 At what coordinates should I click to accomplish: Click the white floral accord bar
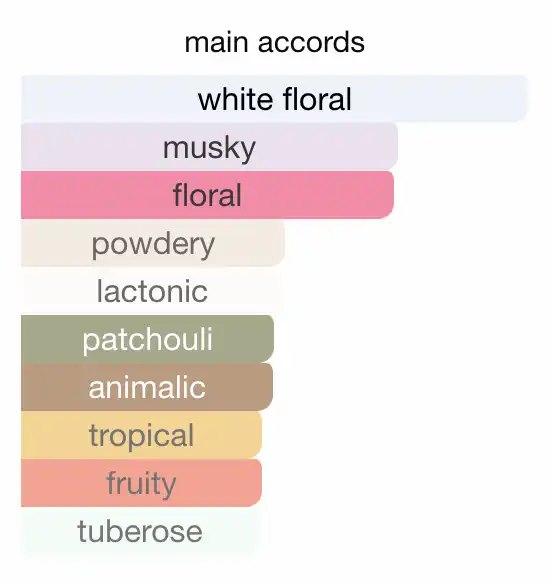(275, 99)
